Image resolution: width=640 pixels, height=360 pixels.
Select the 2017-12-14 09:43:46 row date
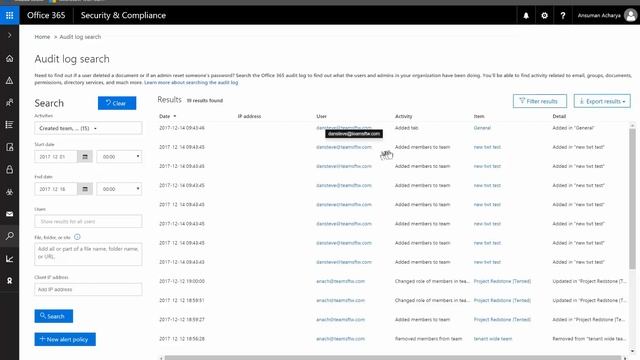point(182,128)
